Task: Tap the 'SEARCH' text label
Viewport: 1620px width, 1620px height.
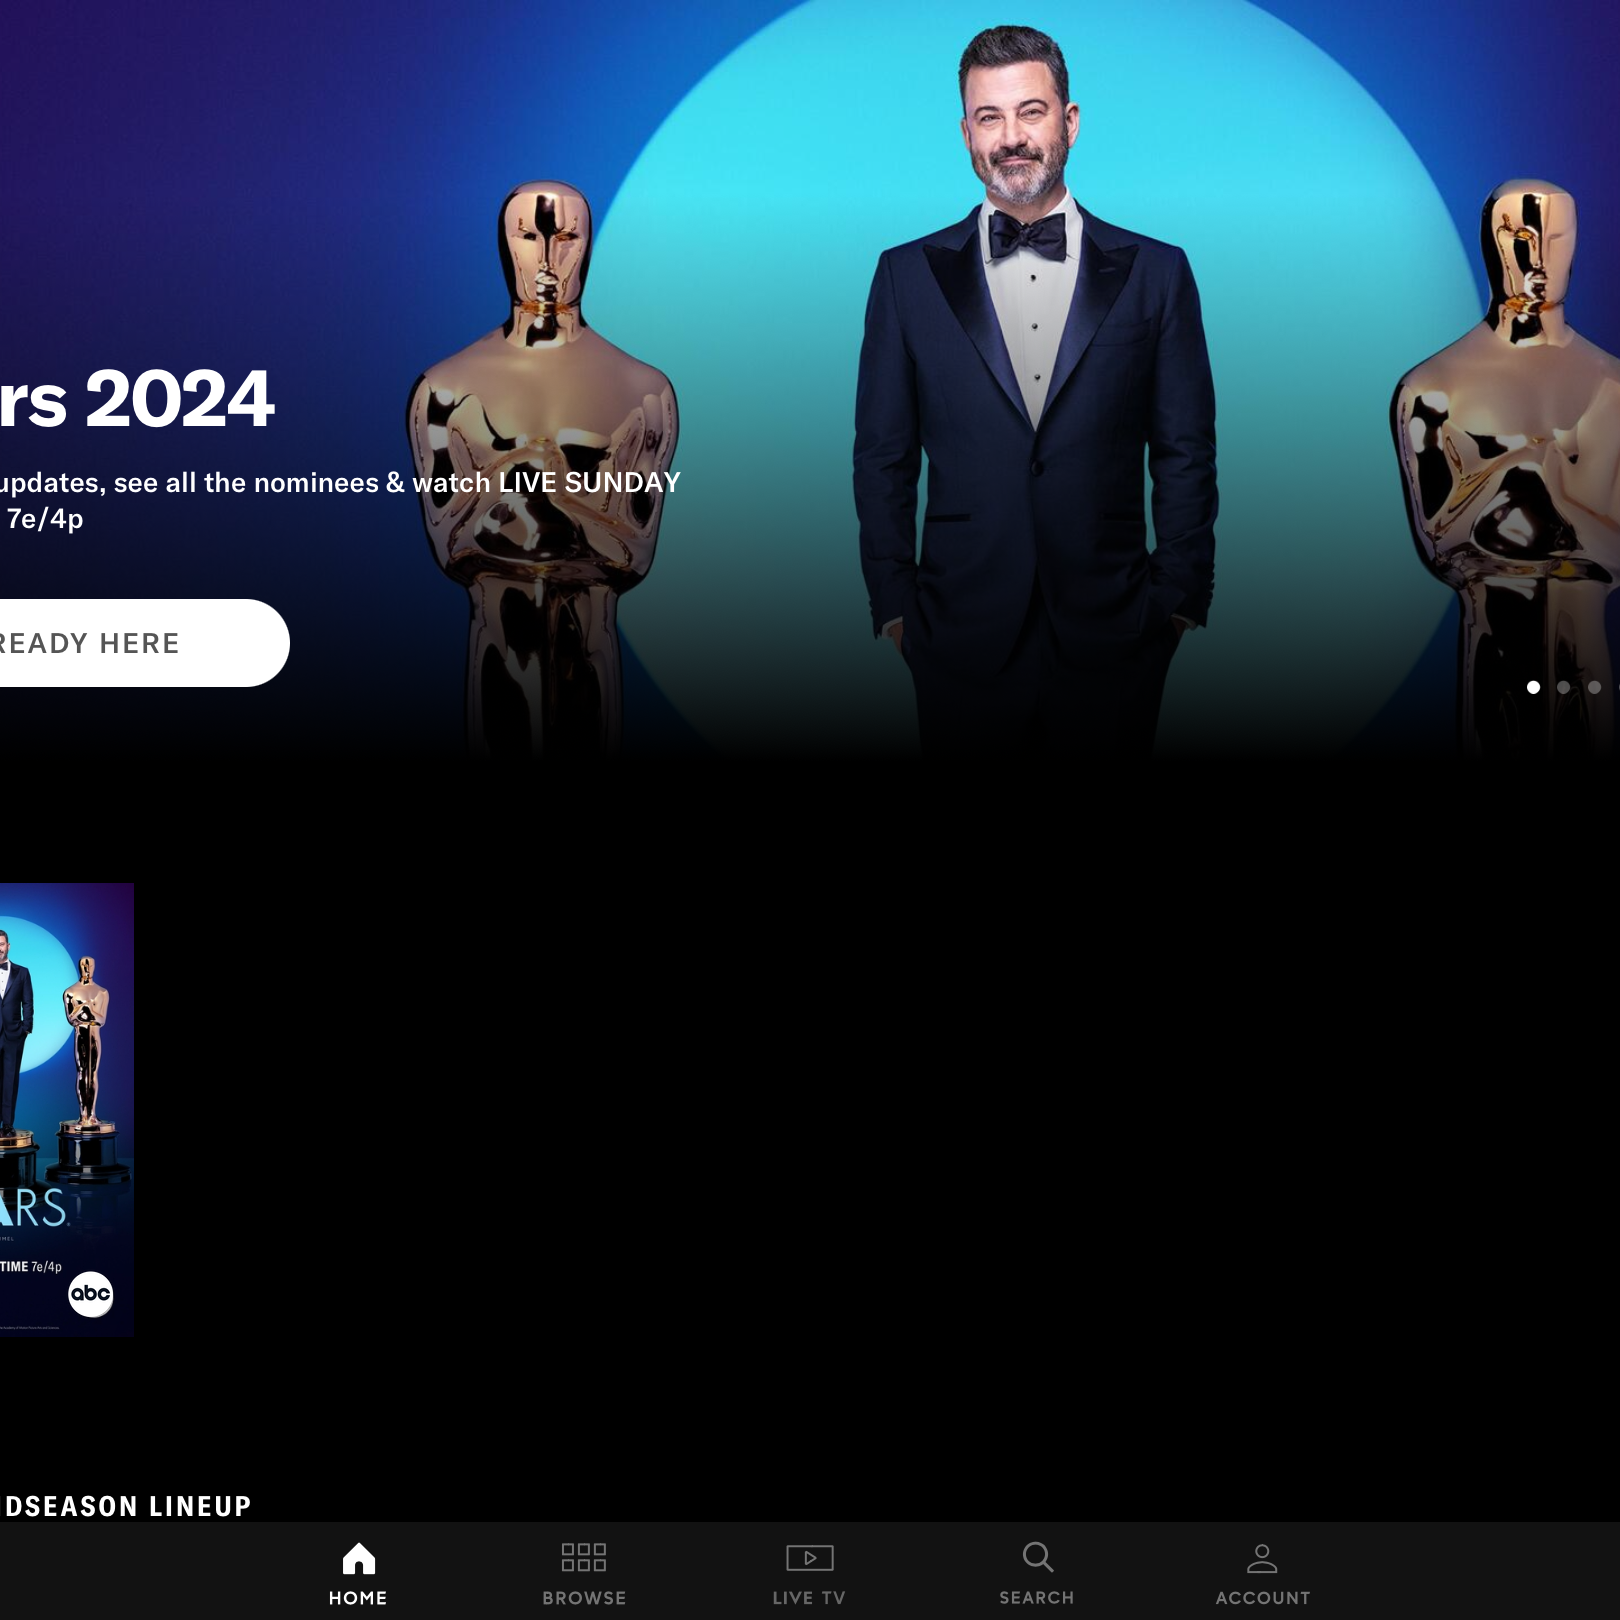Action: (x=1037, y=1598)
